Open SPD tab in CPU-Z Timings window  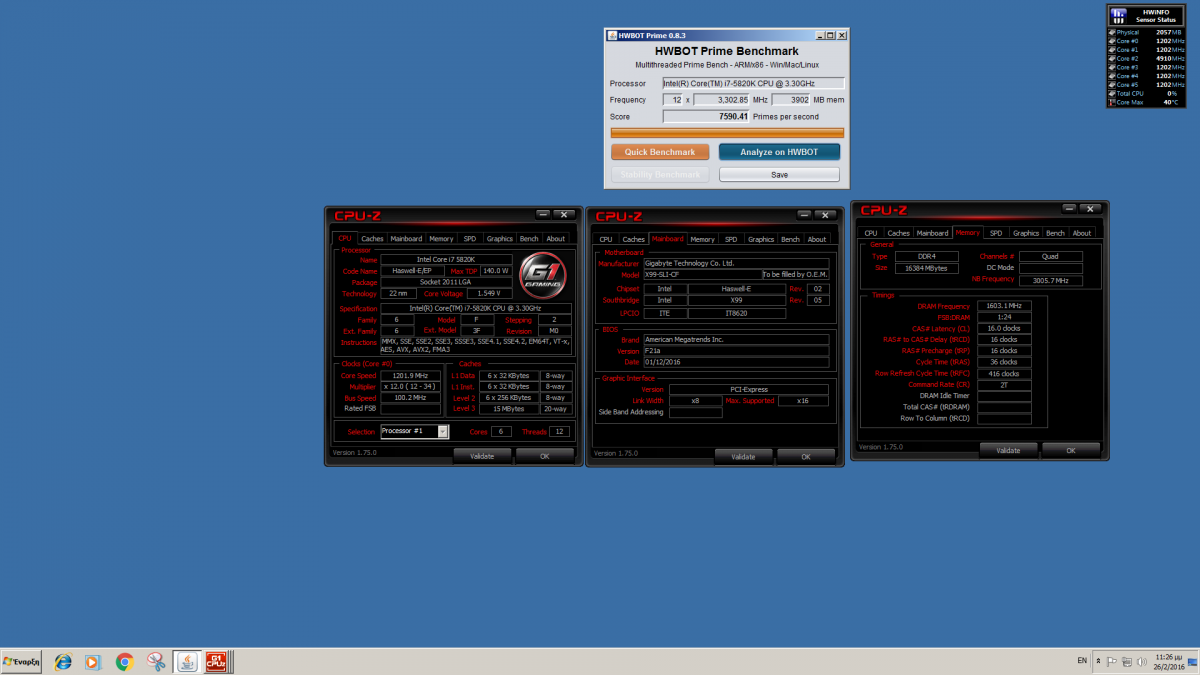tap(996, 233)
